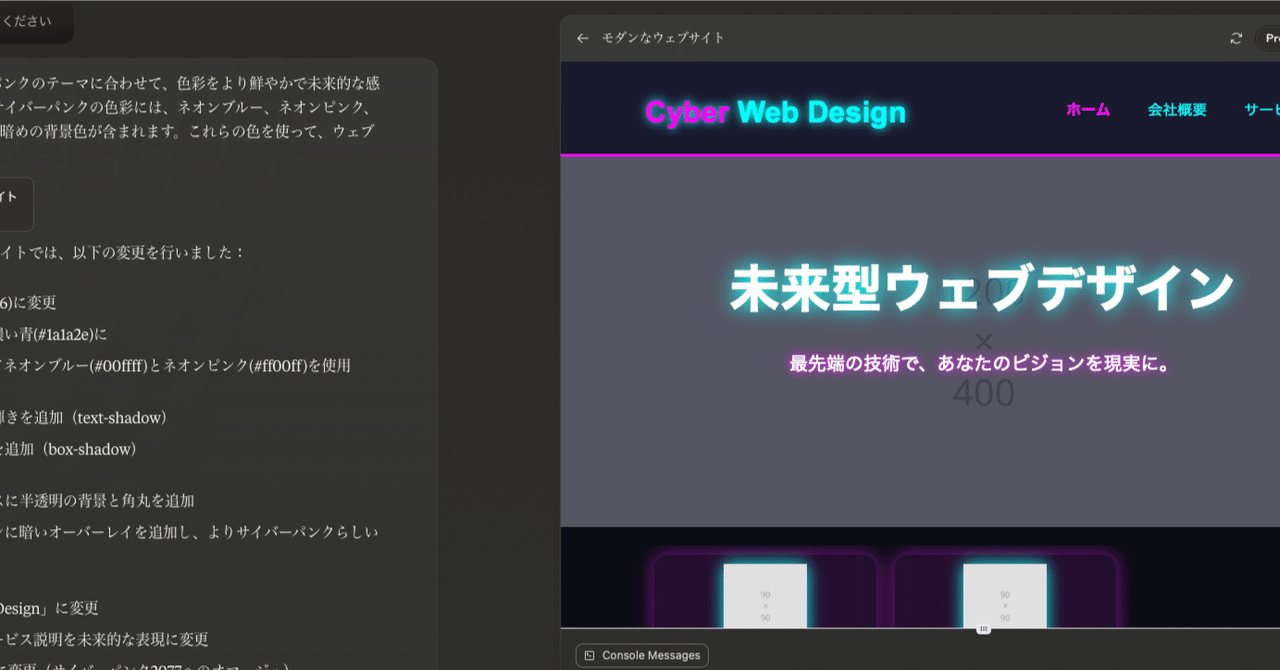Click the line 半透明の背景と角丸を追加

pos(97,500)
